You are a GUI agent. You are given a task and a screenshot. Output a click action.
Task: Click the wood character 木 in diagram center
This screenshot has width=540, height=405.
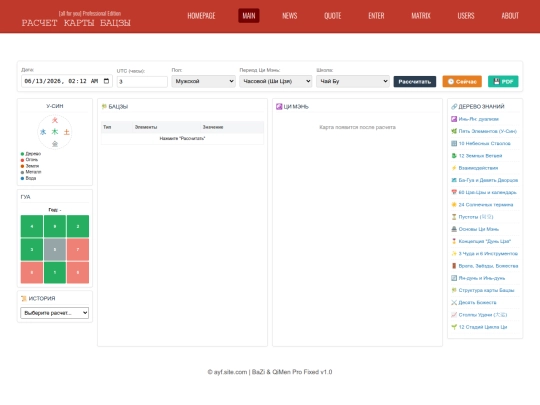click(x=55, y=132)
